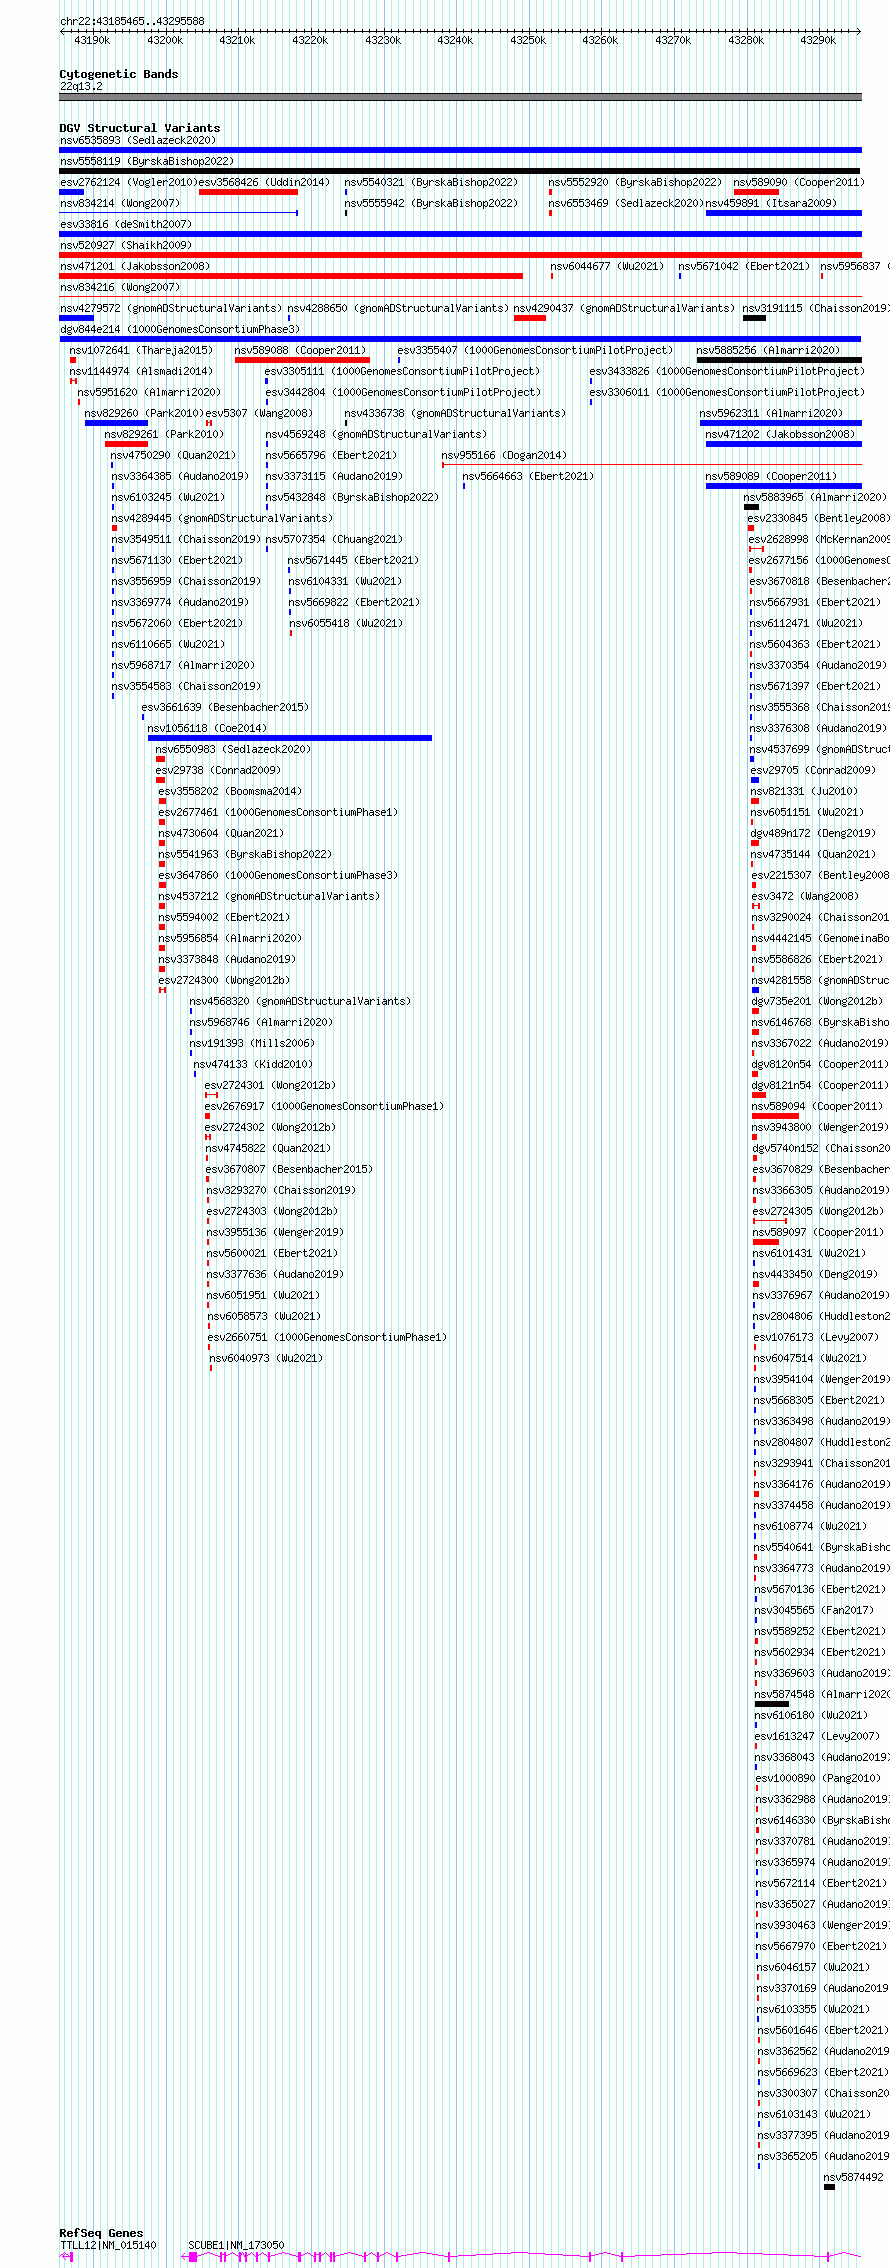Select nsv6040973 (Wu2021) label
The height and width of the screenshot is (2268, 890).
coord(266,1358)
